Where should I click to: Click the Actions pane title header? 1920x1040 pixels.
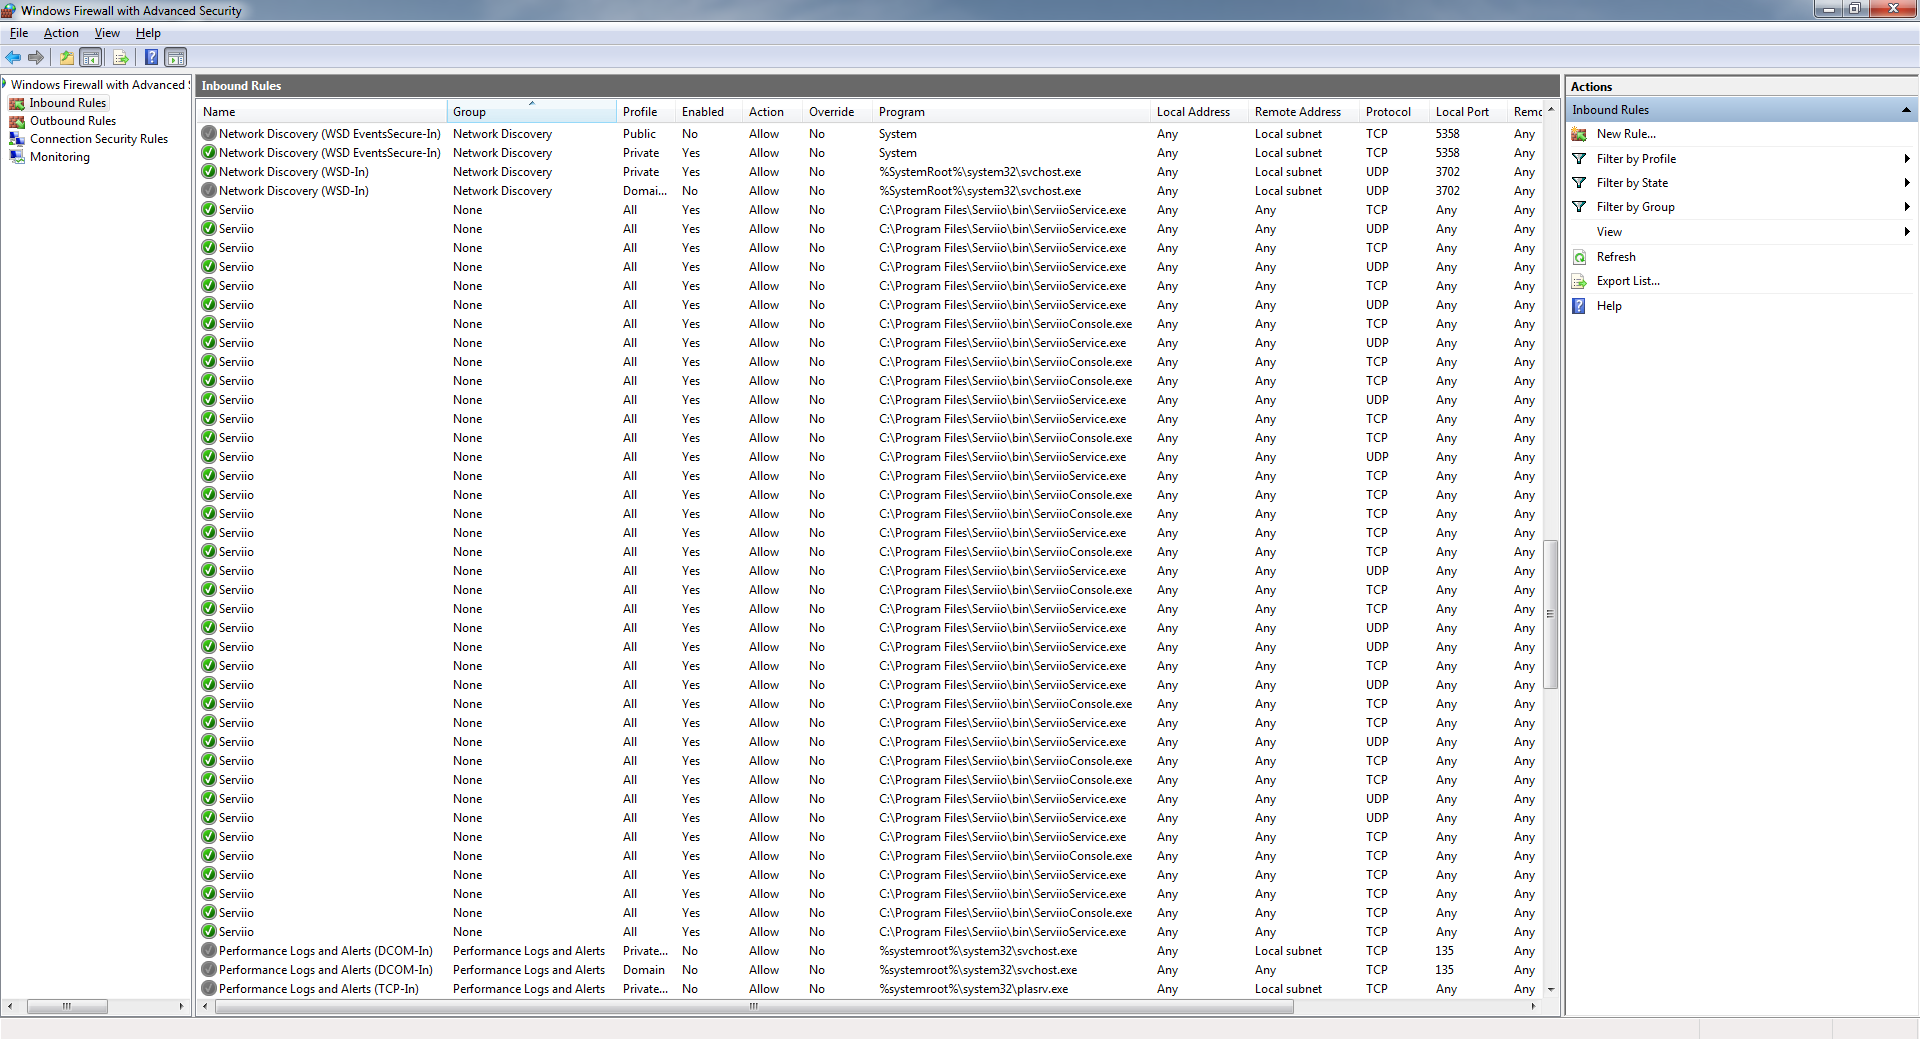click(x=1741, y=87)
